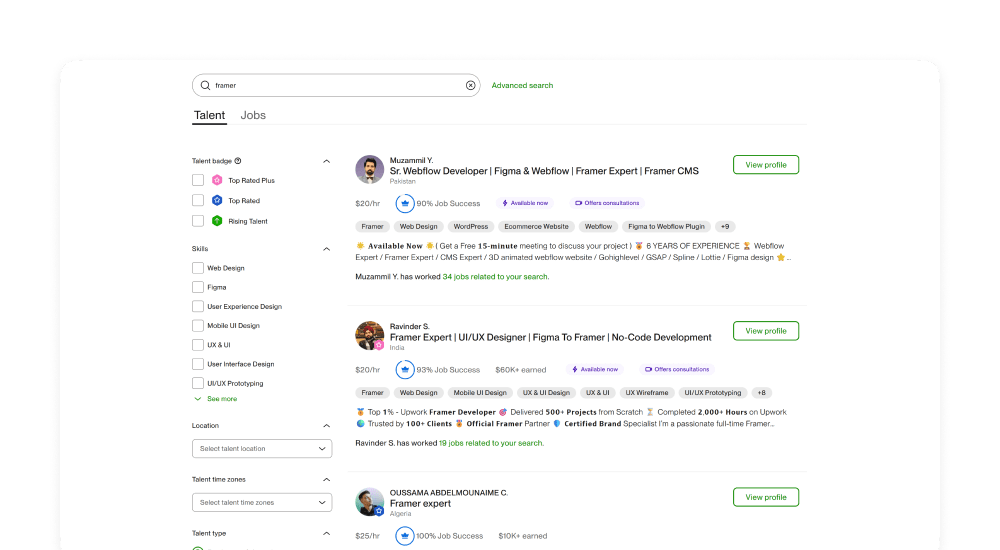The width and height of the screenshot is (1000, 550).
Task: Open Sr. Webflow Developer profile title
Action: pyautogui.click(x=544, y=171)
